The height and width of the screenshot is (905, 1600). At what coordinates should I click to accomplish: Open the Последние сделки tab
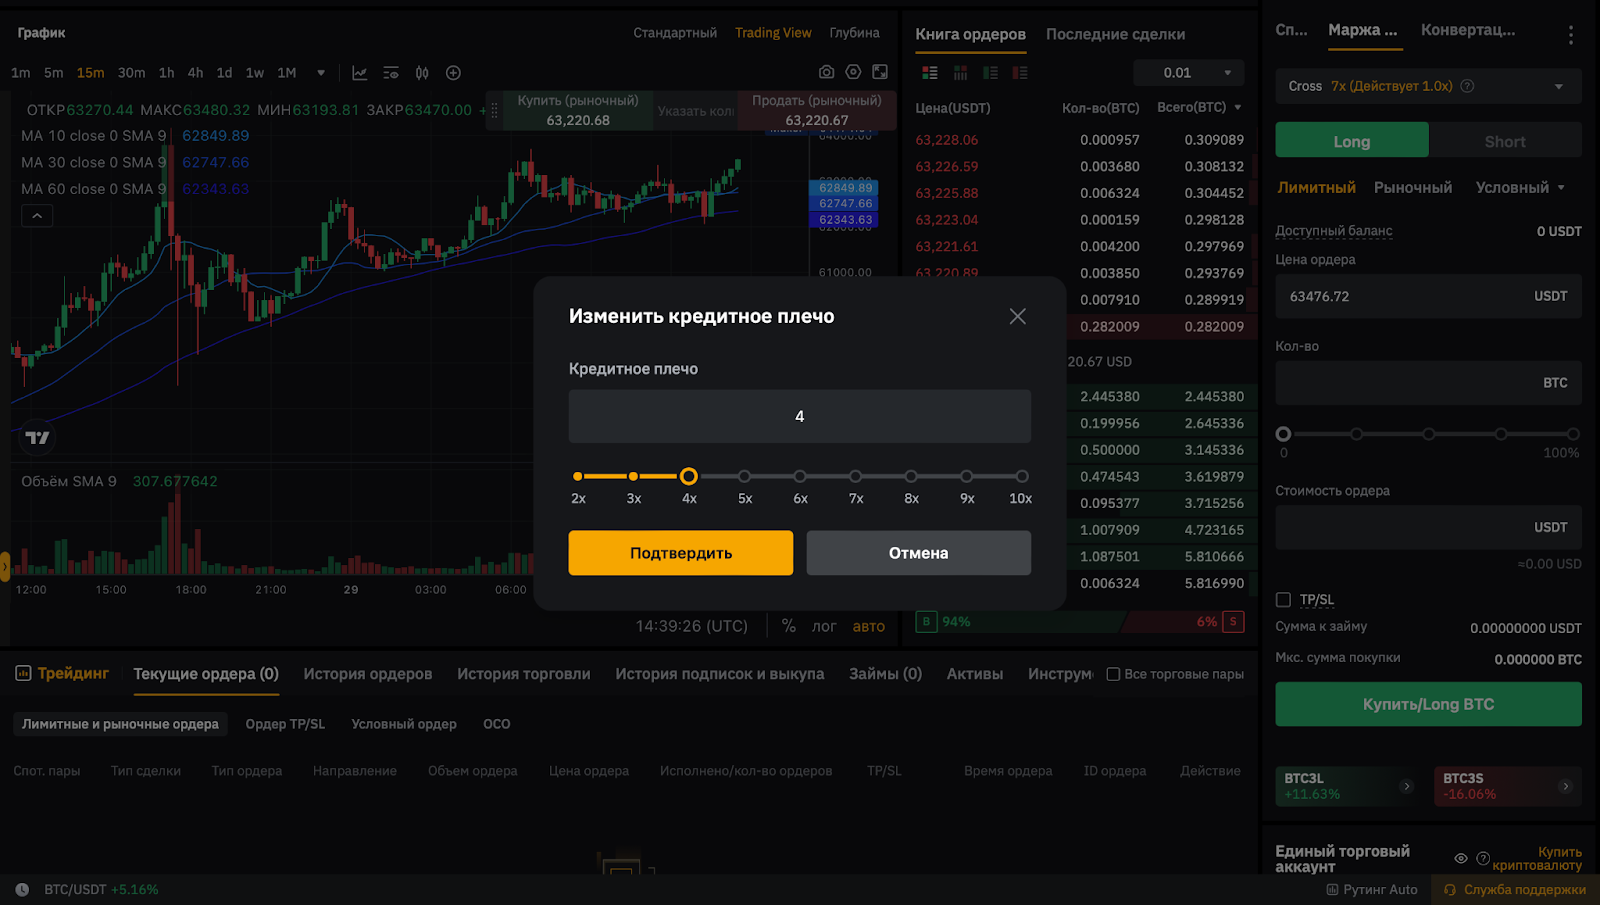(1115, 34)
